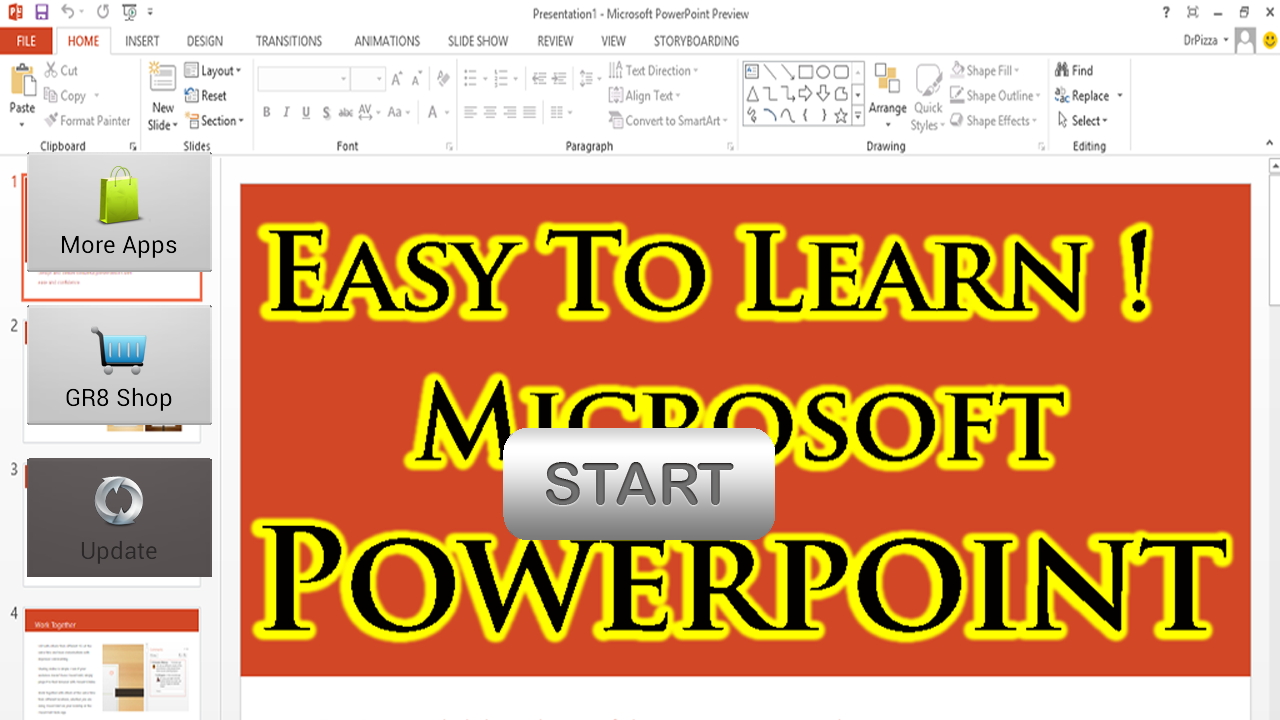
Task: Click the Start From Beginning slideshow icon
Action: click(129, 13)
